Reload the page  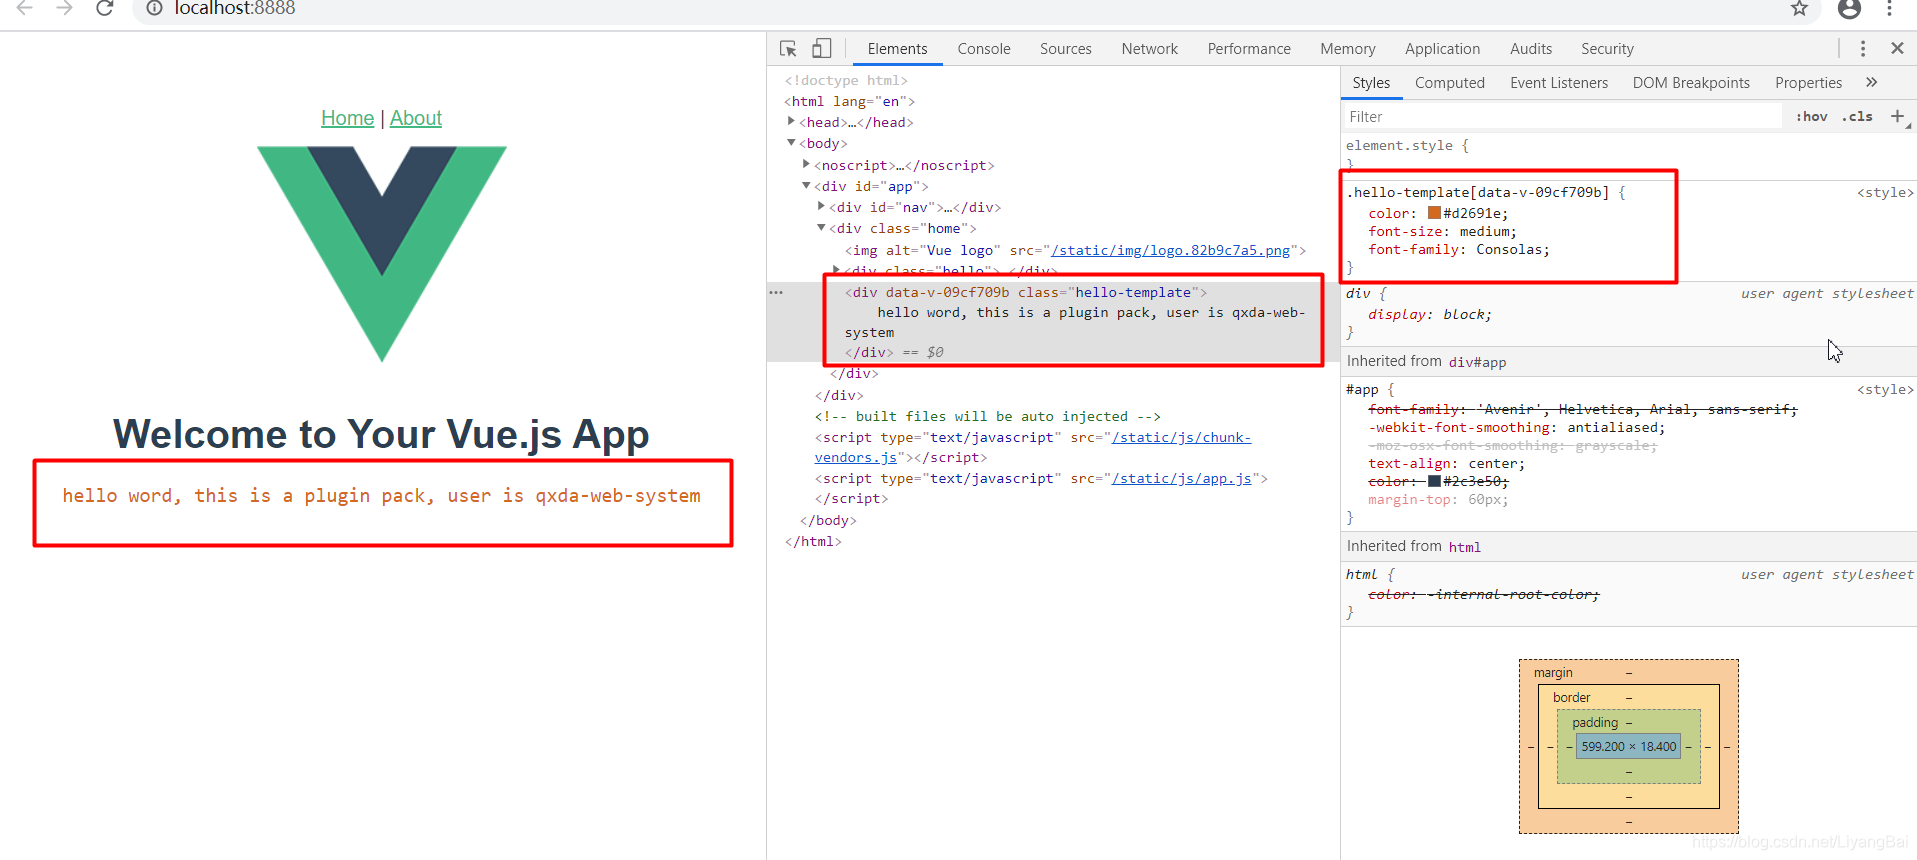tap(104, 9)
